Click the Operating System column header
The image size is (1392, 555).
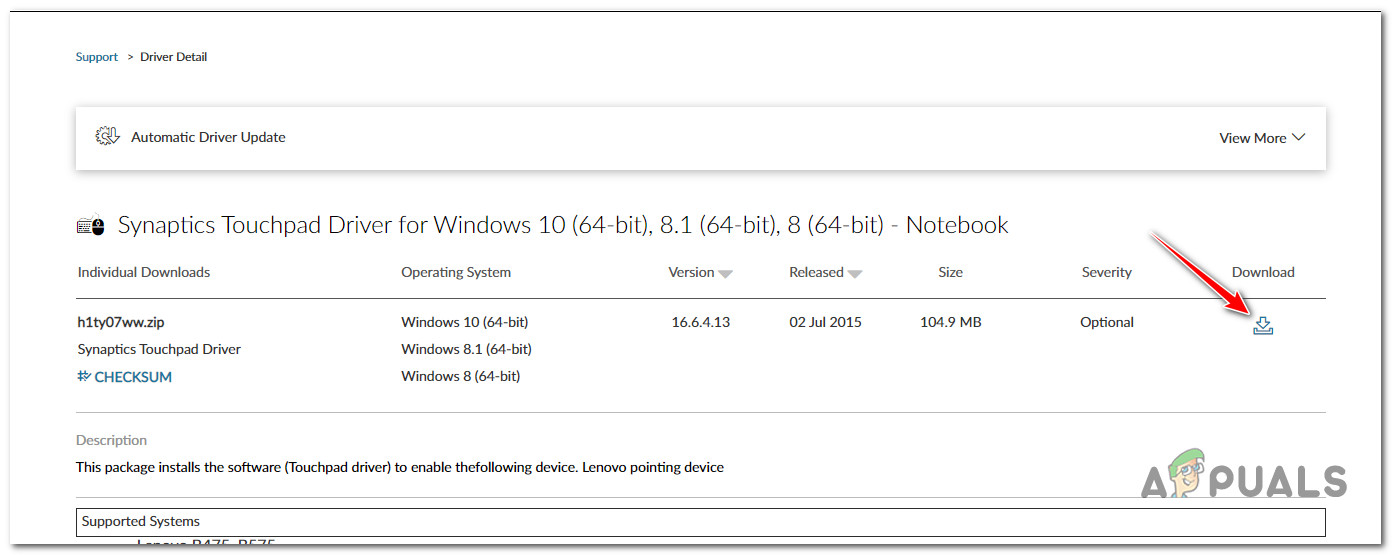pos(456,272)
